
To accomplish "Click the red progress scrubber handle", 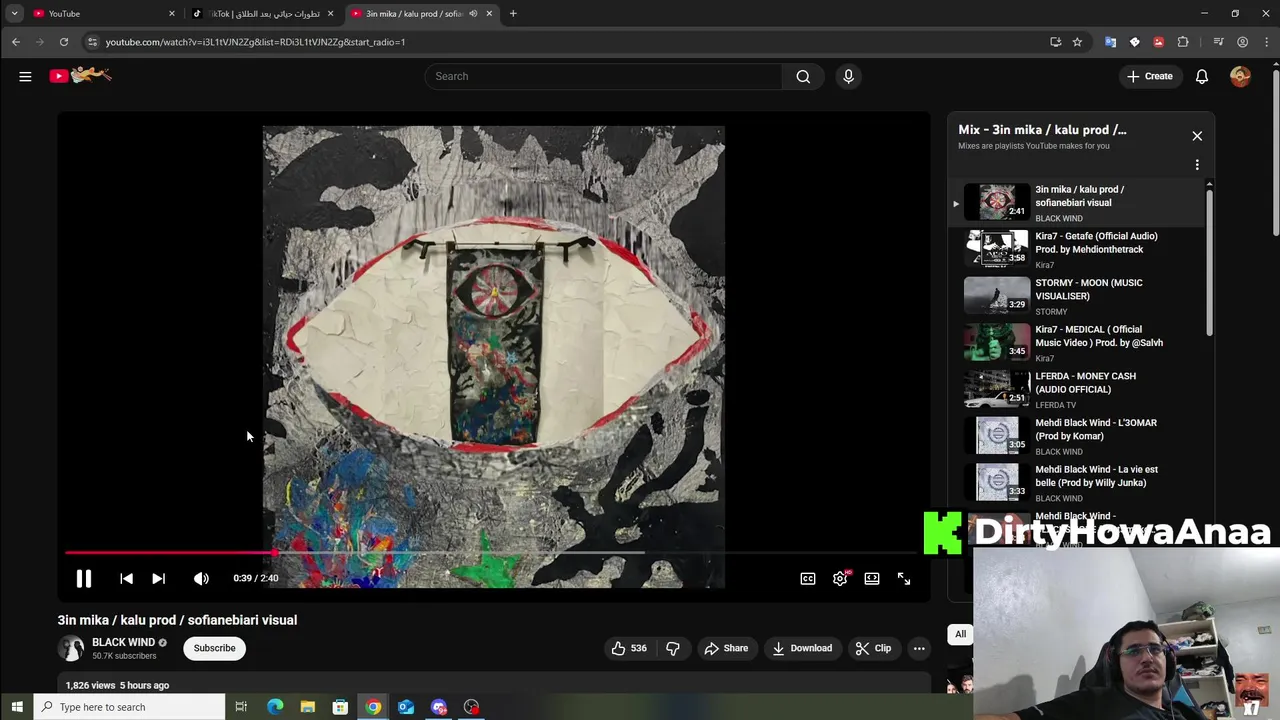I will (274, 552).
